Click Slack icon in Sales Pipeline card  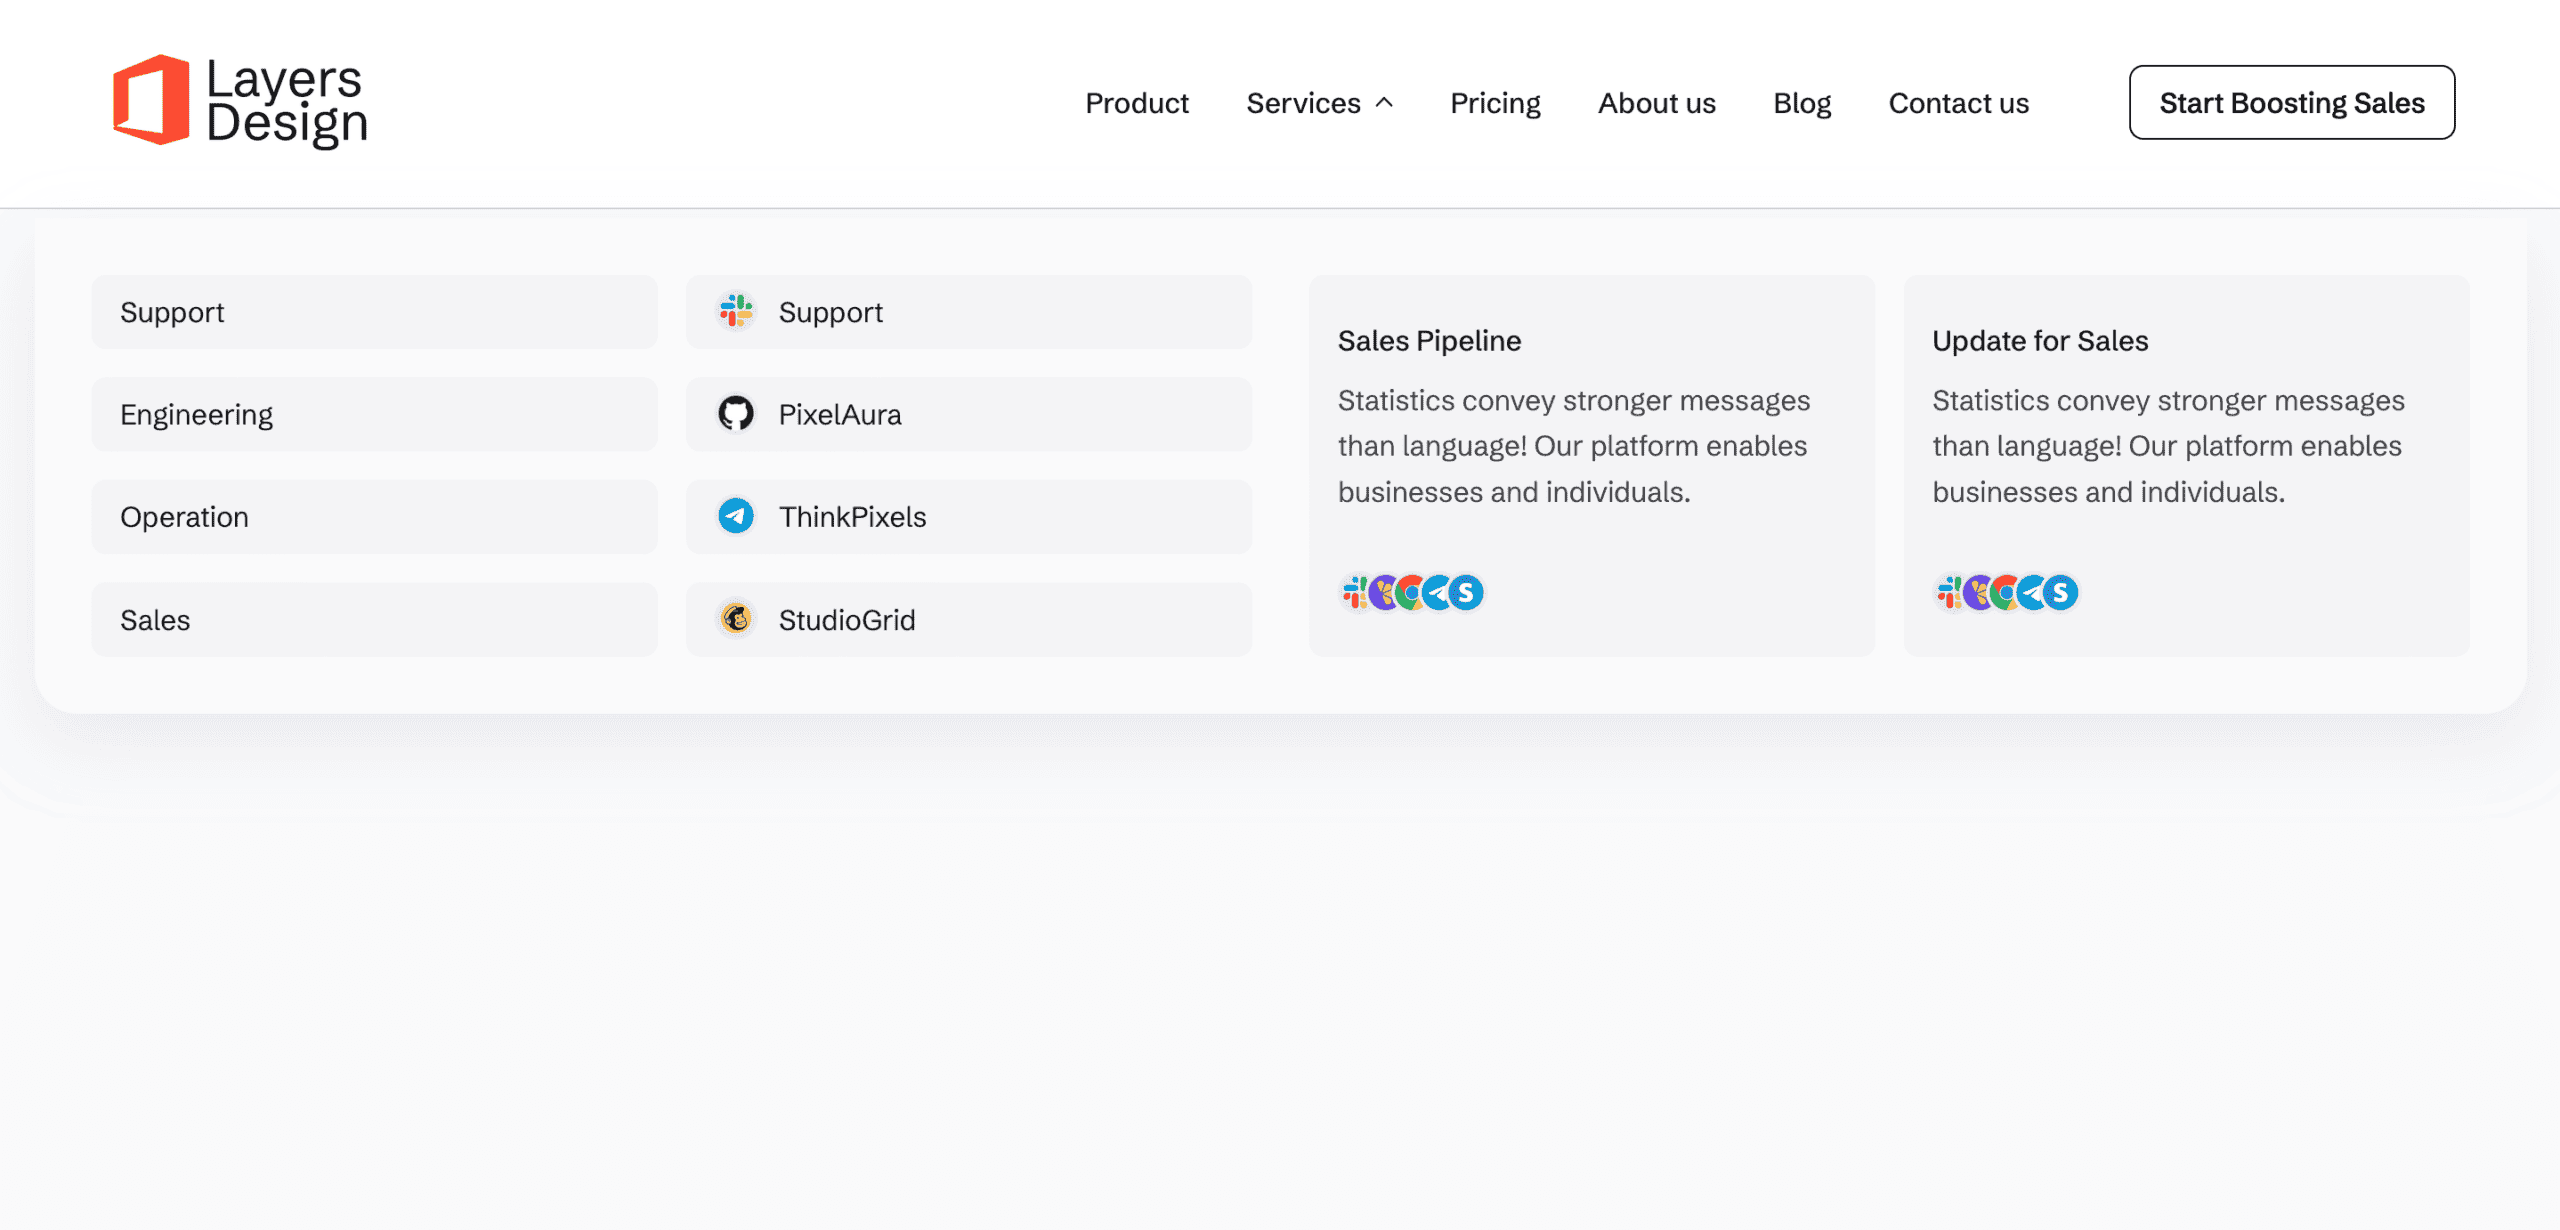[x=1354, y=593]
